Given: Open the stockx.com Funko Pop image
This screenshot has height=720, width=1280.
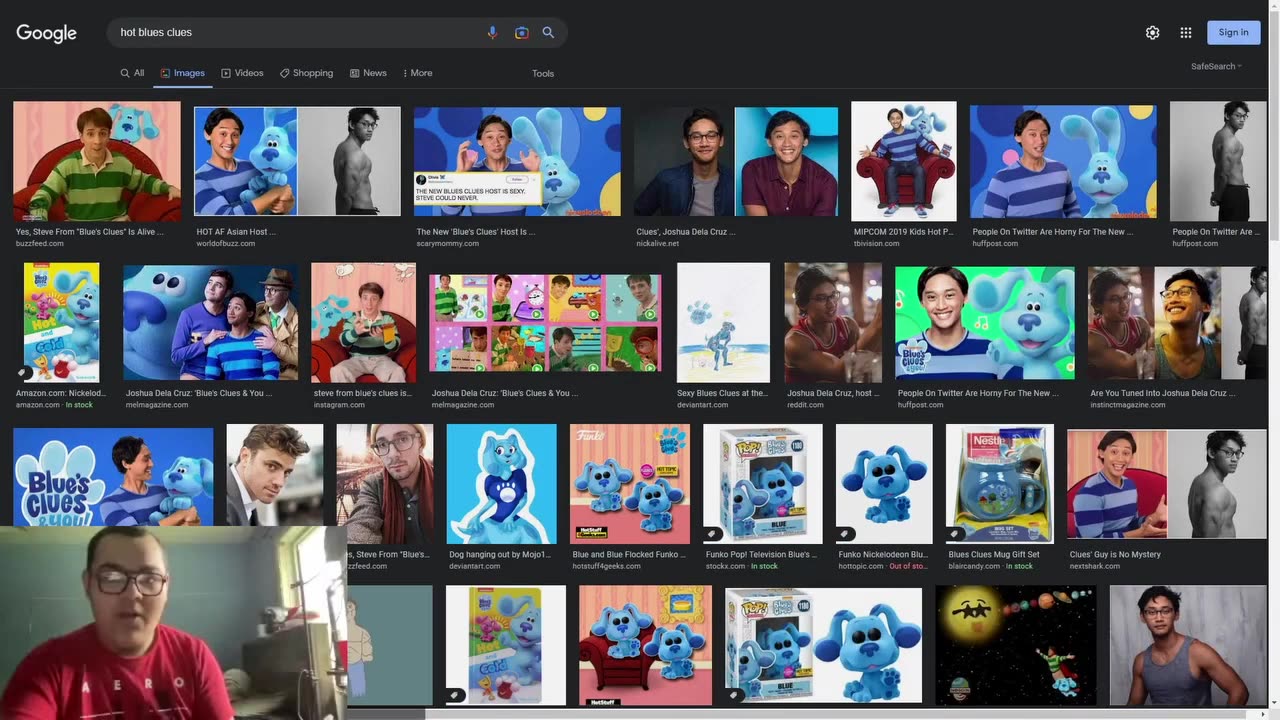Looking at the screenshot, I should pyautogui.click(x=763, y=484).
